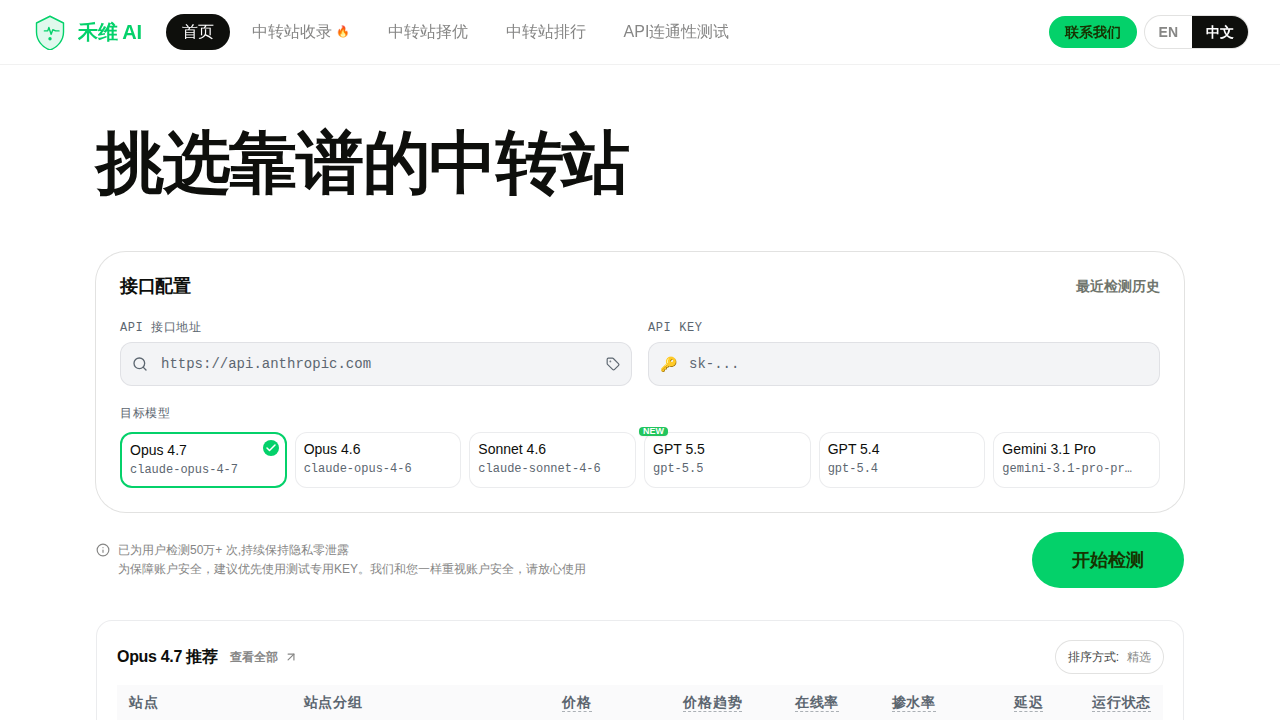Image resolution: width=1280 pixels, height=720 pixels.
Task: Click the key icon in API KEY field
Action: pos(668,364)
